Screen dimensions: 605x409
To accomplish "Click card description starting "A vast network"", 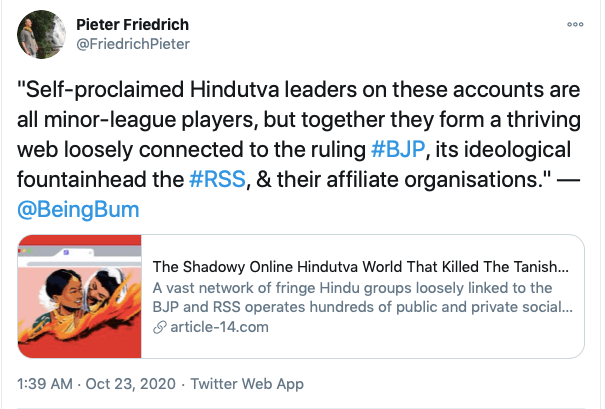I will pyautogui.click(x=360, y=288).
